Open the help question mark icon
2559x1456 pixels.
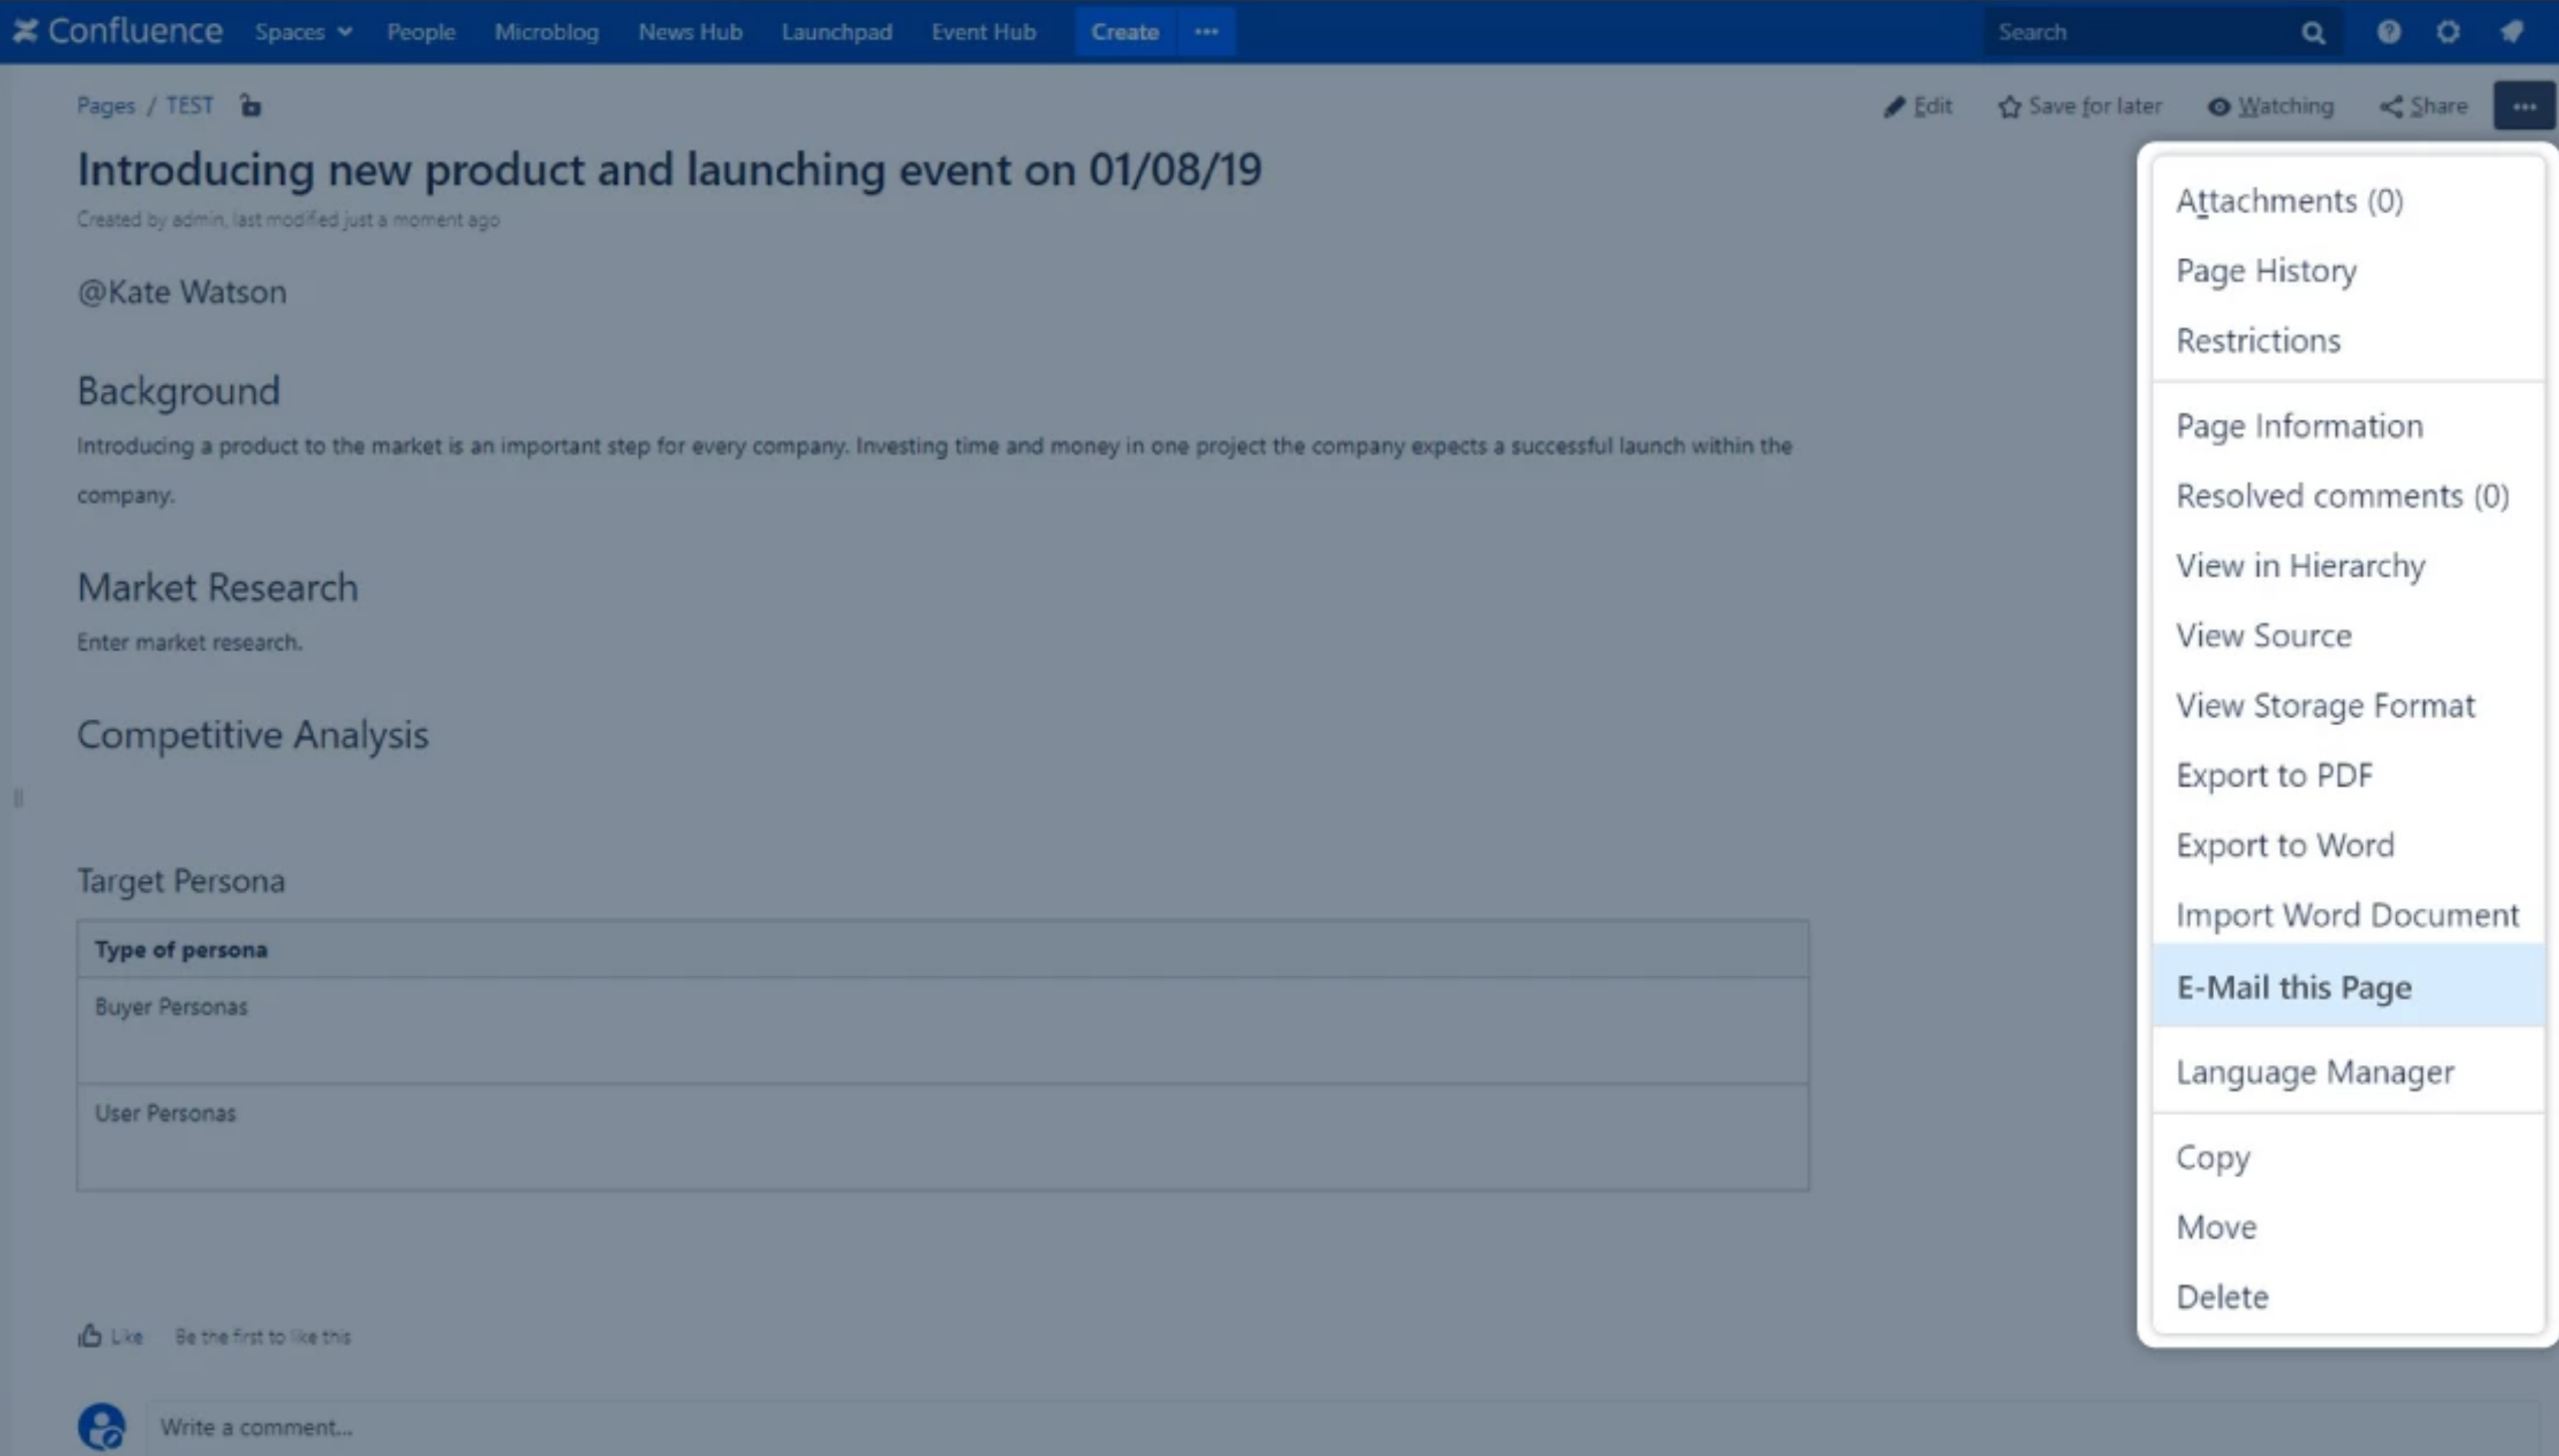tap(2388, 32)
